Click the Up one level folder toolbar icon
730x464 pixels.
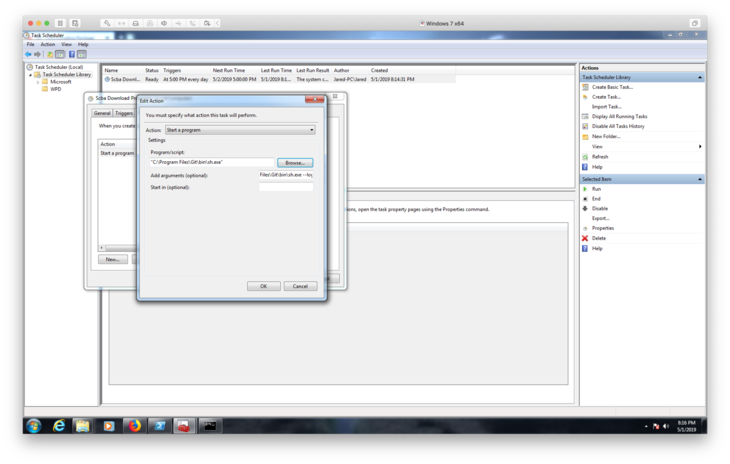click(50, 54)
